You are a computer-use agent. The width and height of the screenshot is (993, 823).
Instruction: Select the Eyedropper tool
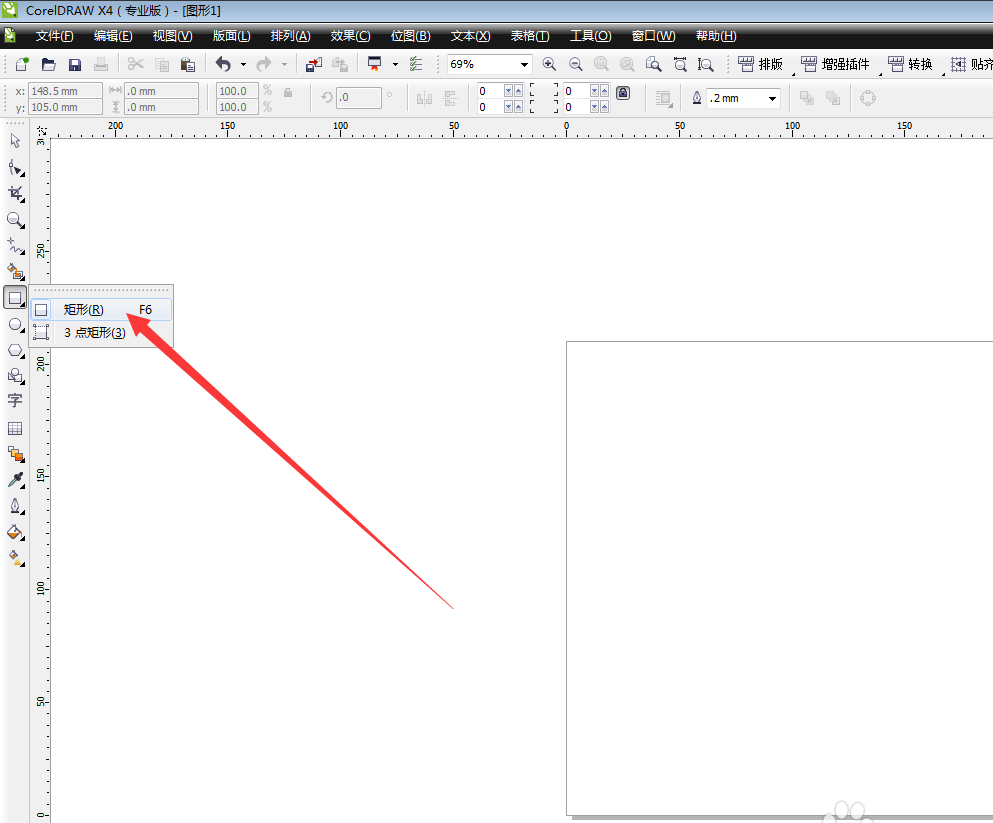15,480
